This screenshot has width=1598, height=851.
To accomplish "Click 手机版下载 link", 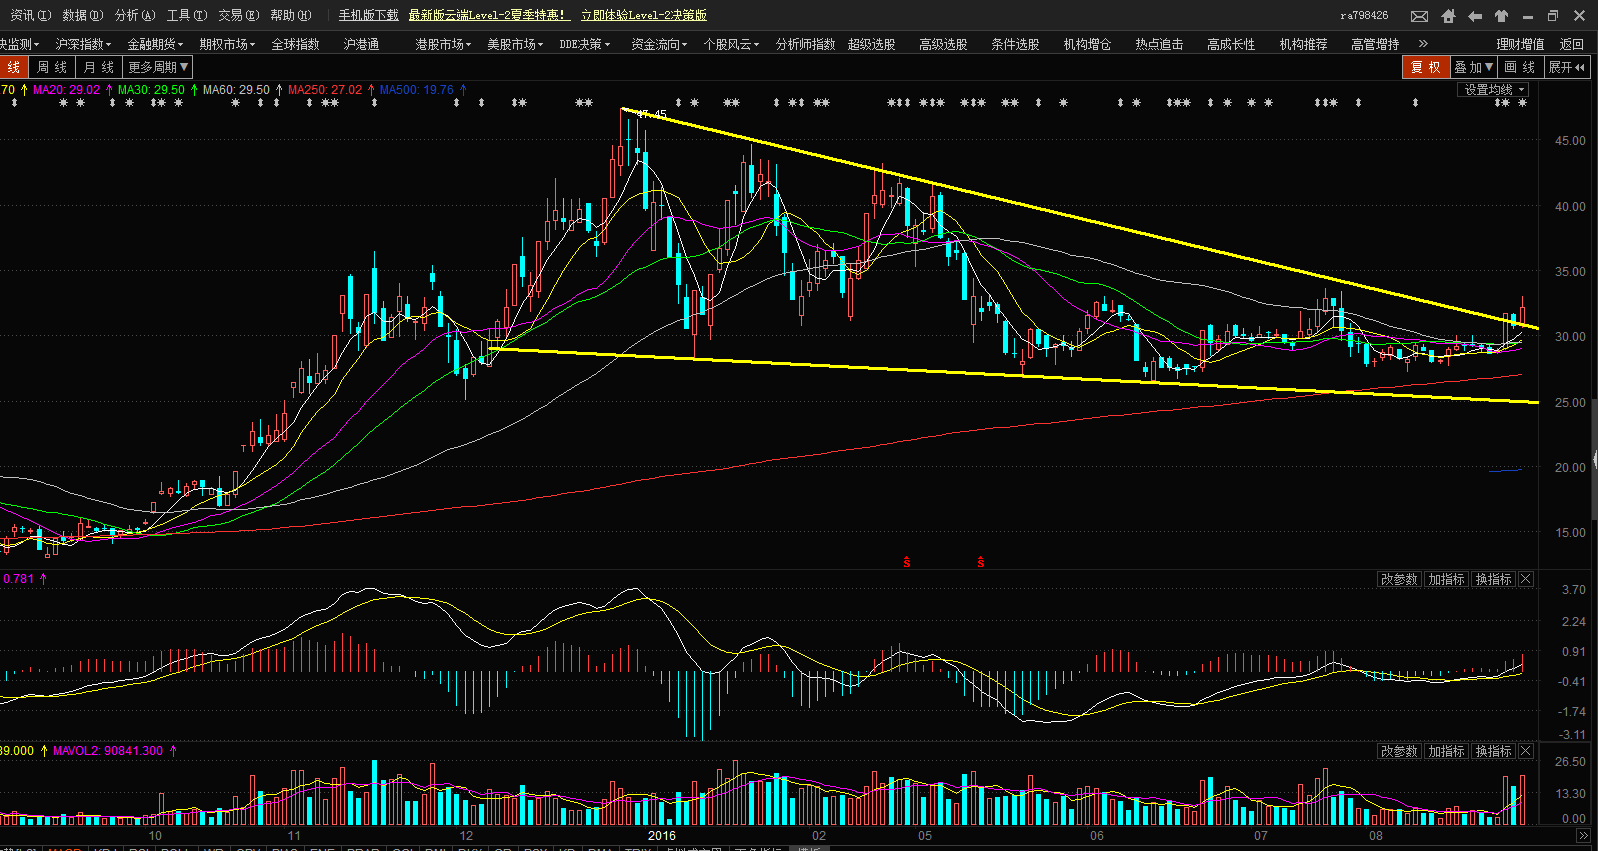I will pos(368,15).
